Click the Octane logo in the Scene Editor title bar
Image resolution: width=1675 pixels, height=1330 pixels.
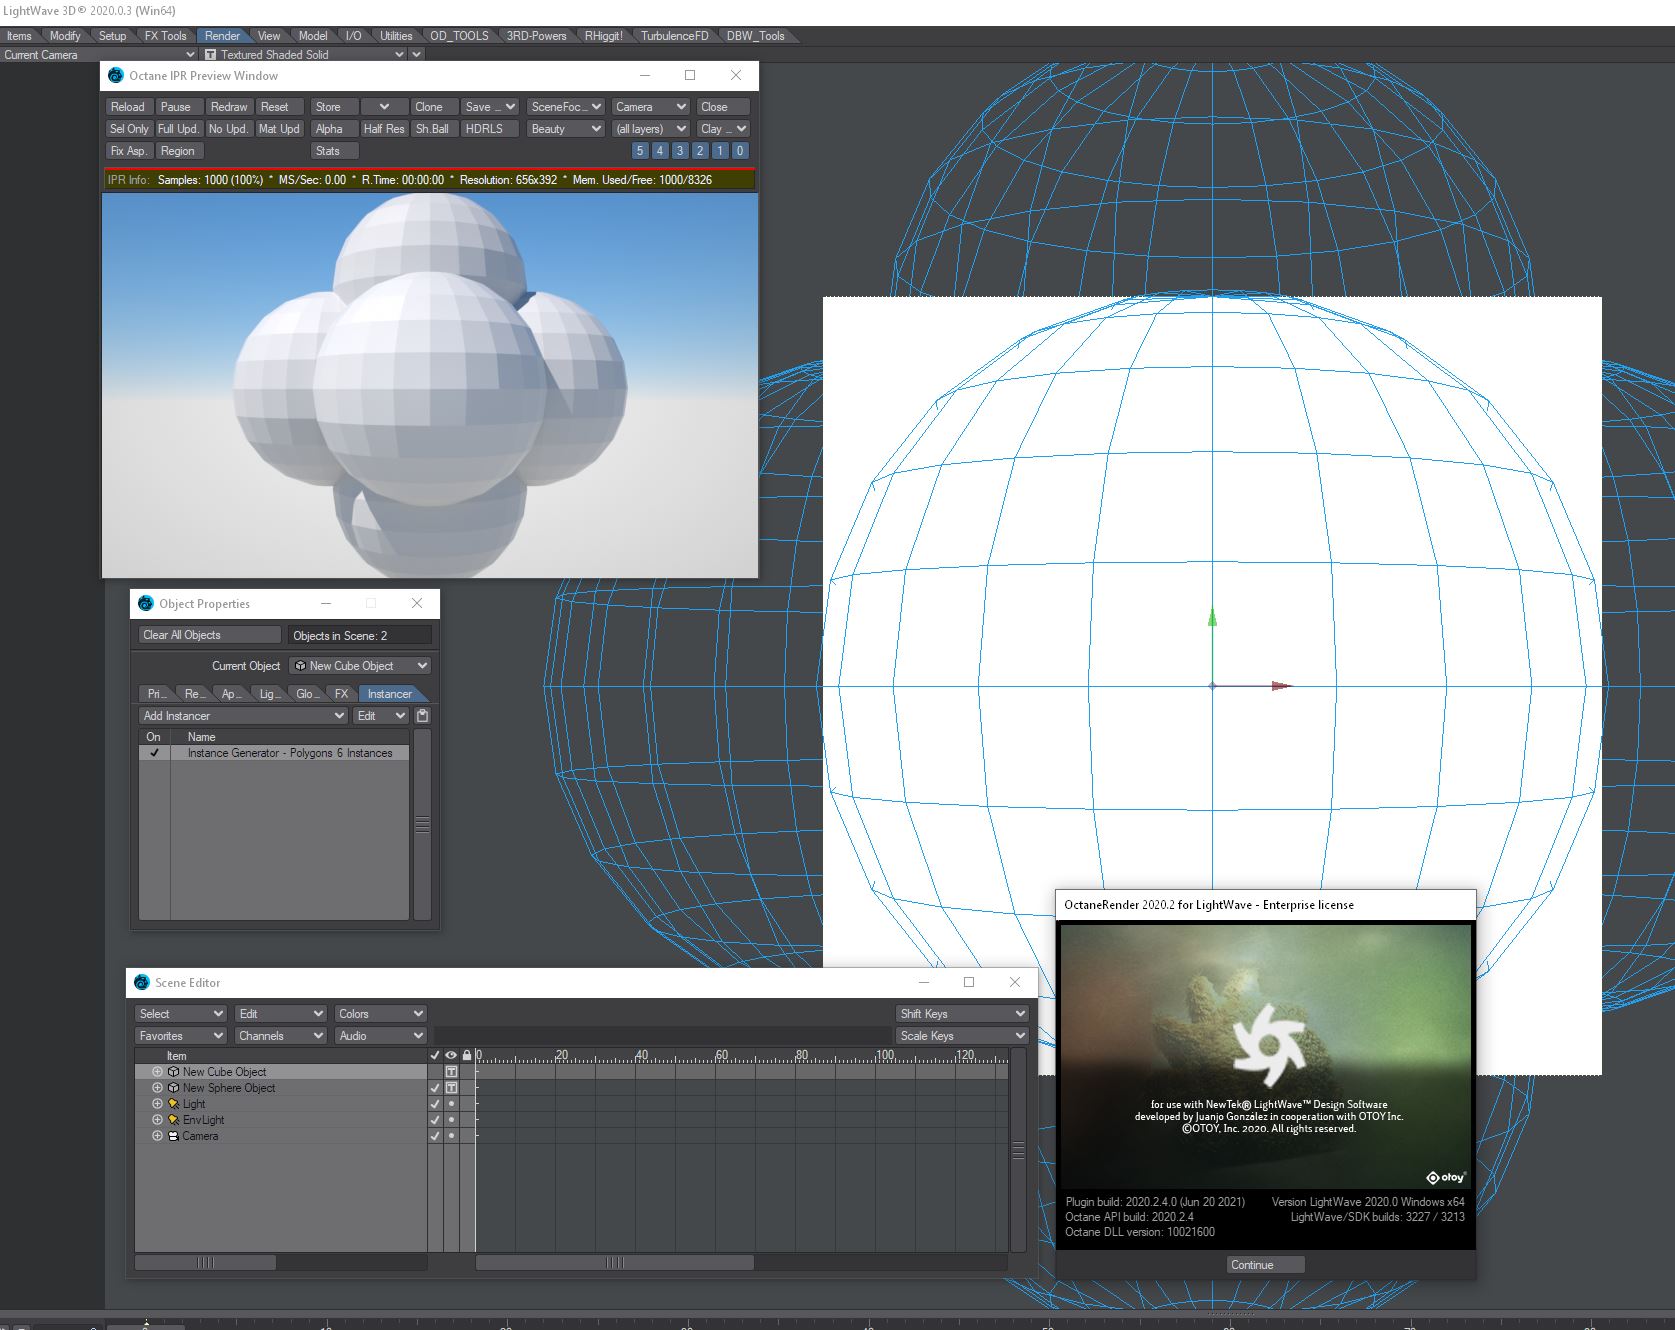[142, 983]
